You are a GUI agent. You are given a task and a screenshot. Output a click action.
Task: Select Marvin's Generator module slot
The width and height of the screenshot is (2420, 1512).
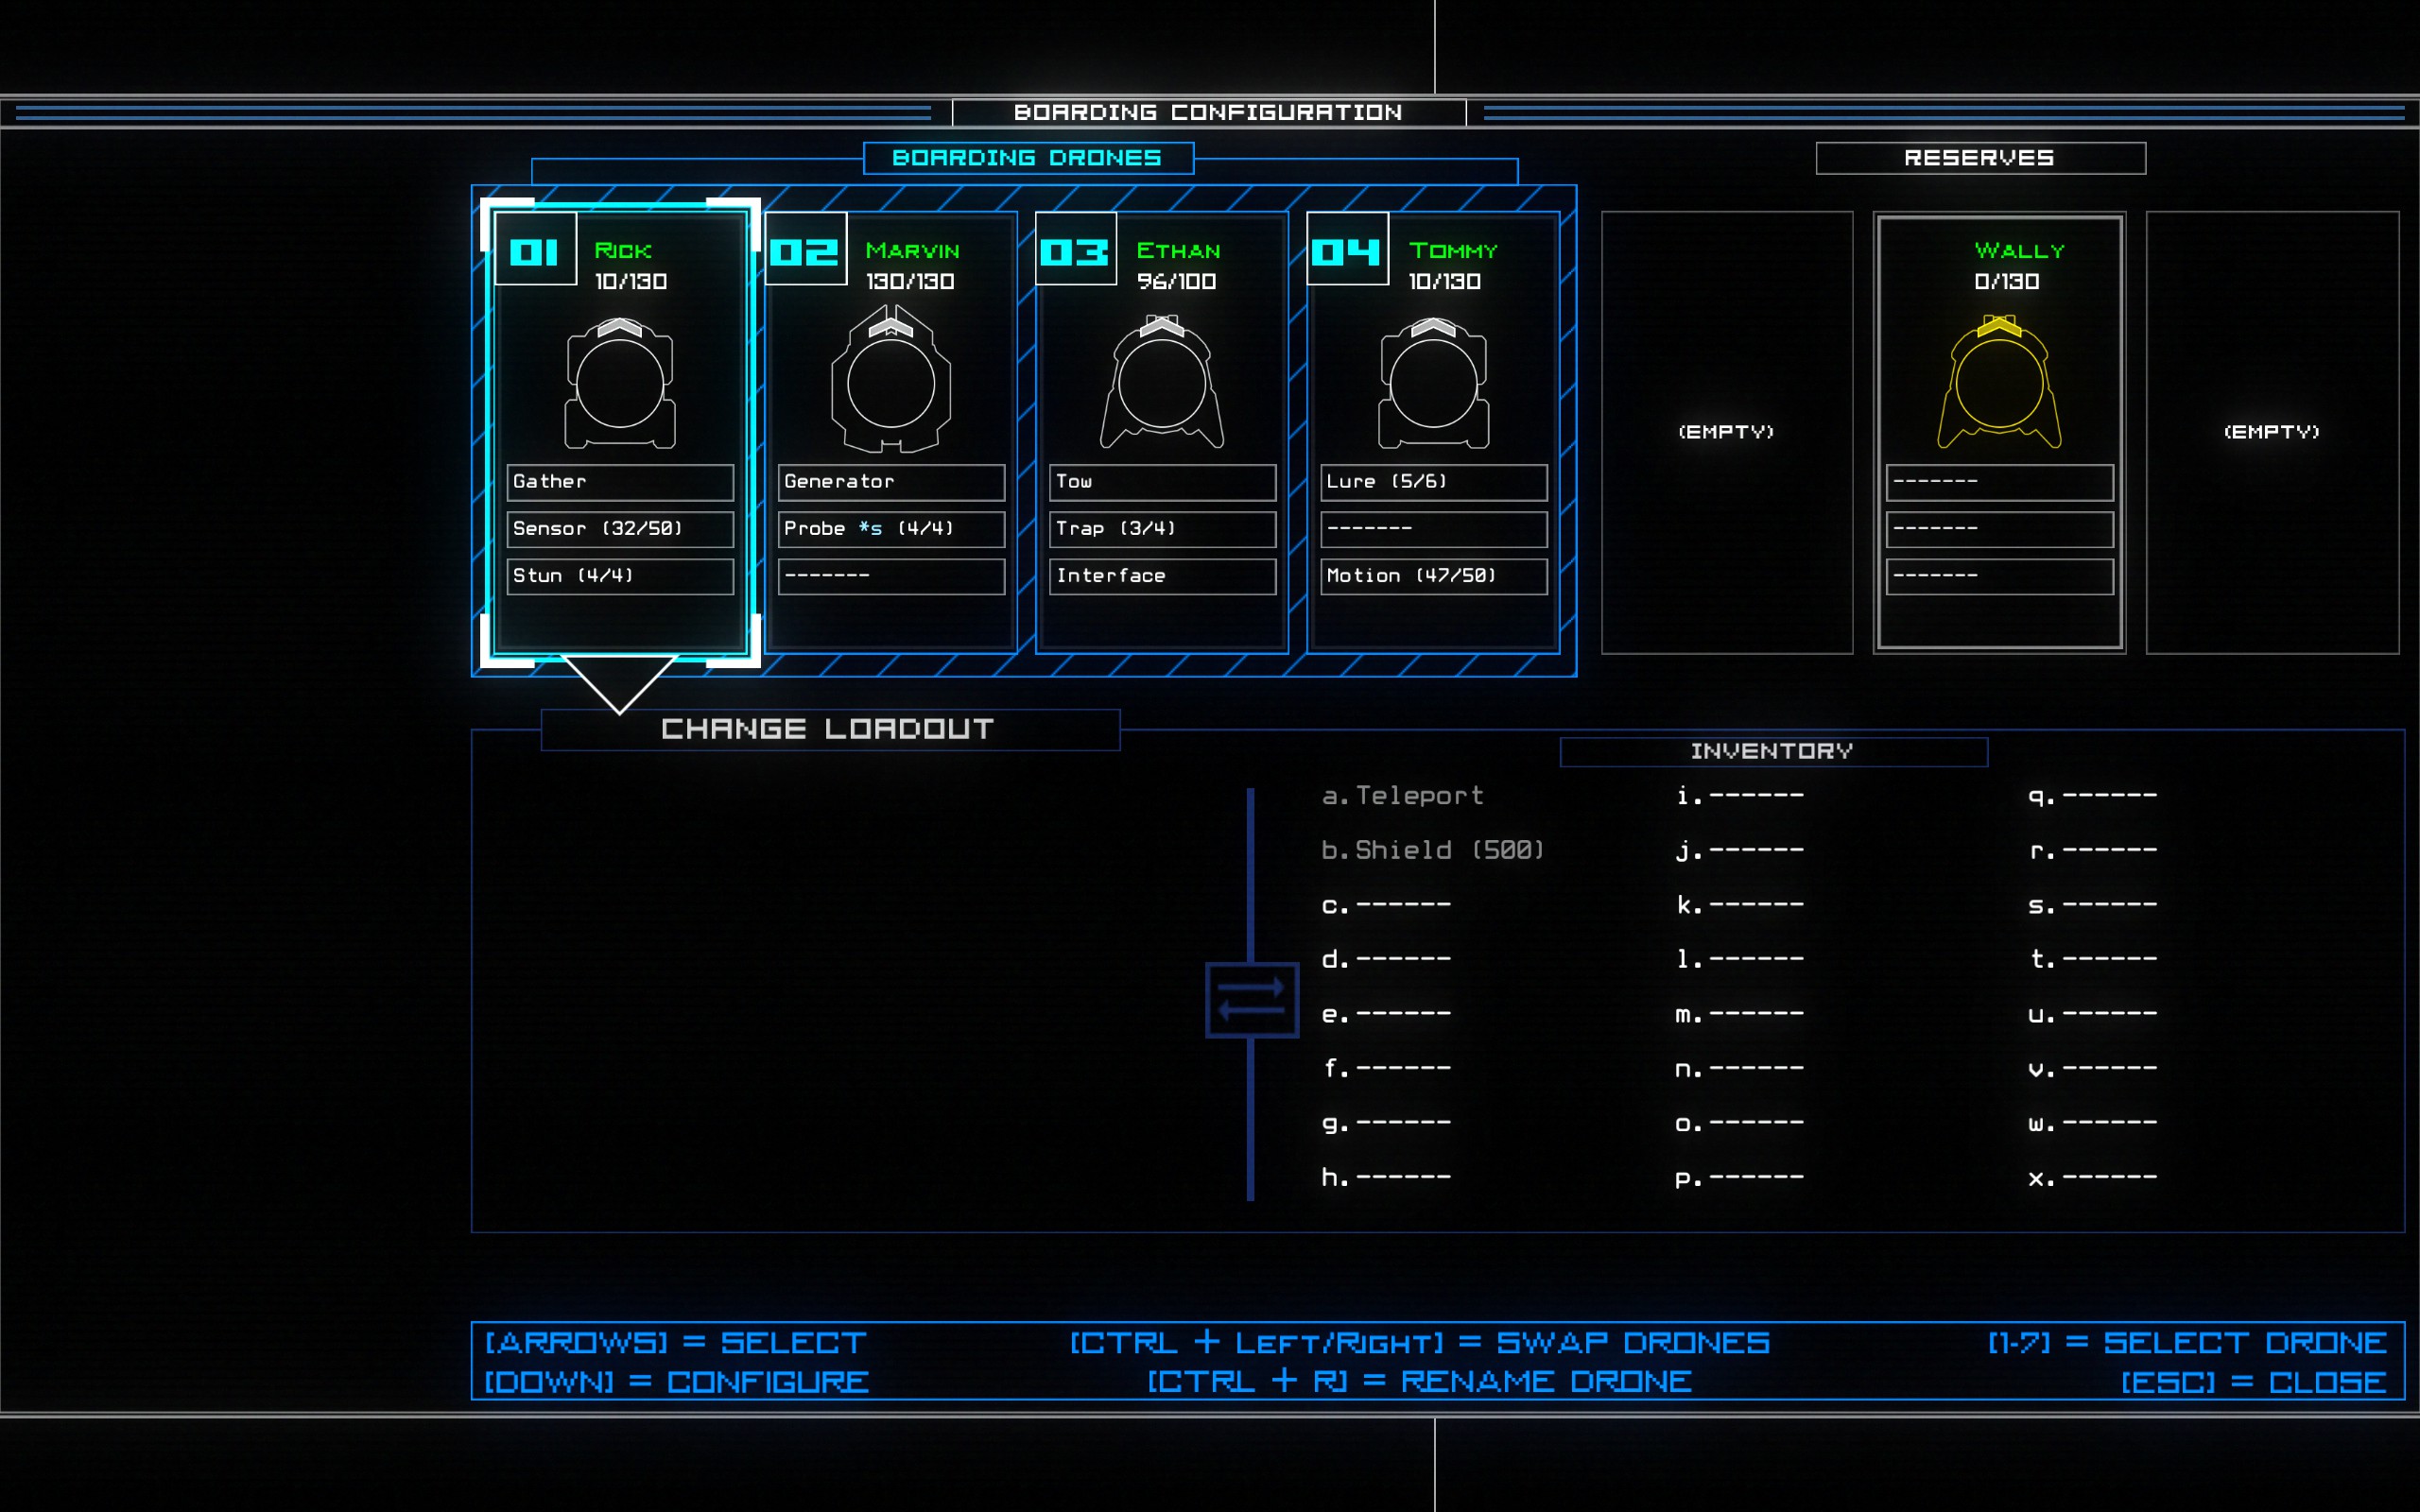pyautogui.click(x=891, y=482)
